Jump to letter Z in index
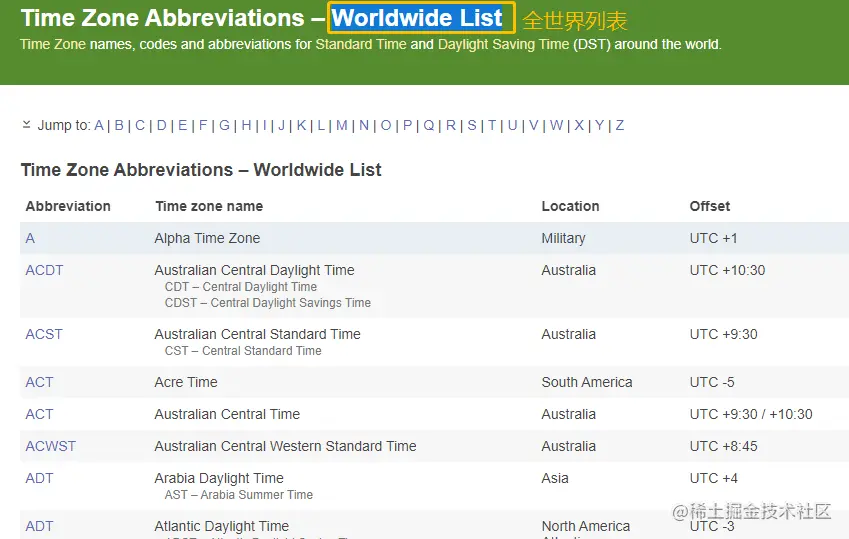The height and width of the screenshot is (539, 849). point(619,126)
